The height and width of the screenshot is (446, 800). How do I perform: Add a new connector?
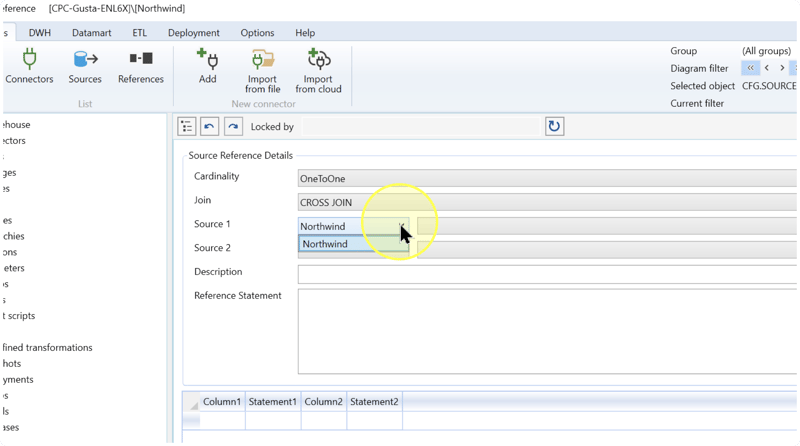coord(208,65)
